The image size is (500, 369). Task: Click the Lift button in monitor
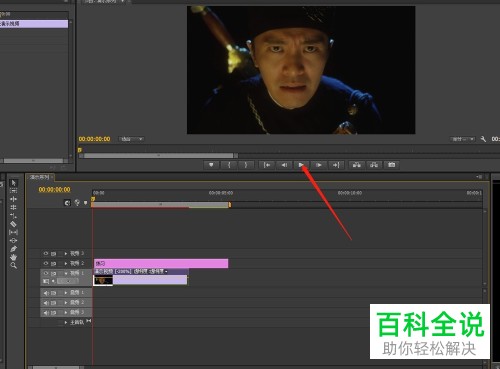point(357,165)
